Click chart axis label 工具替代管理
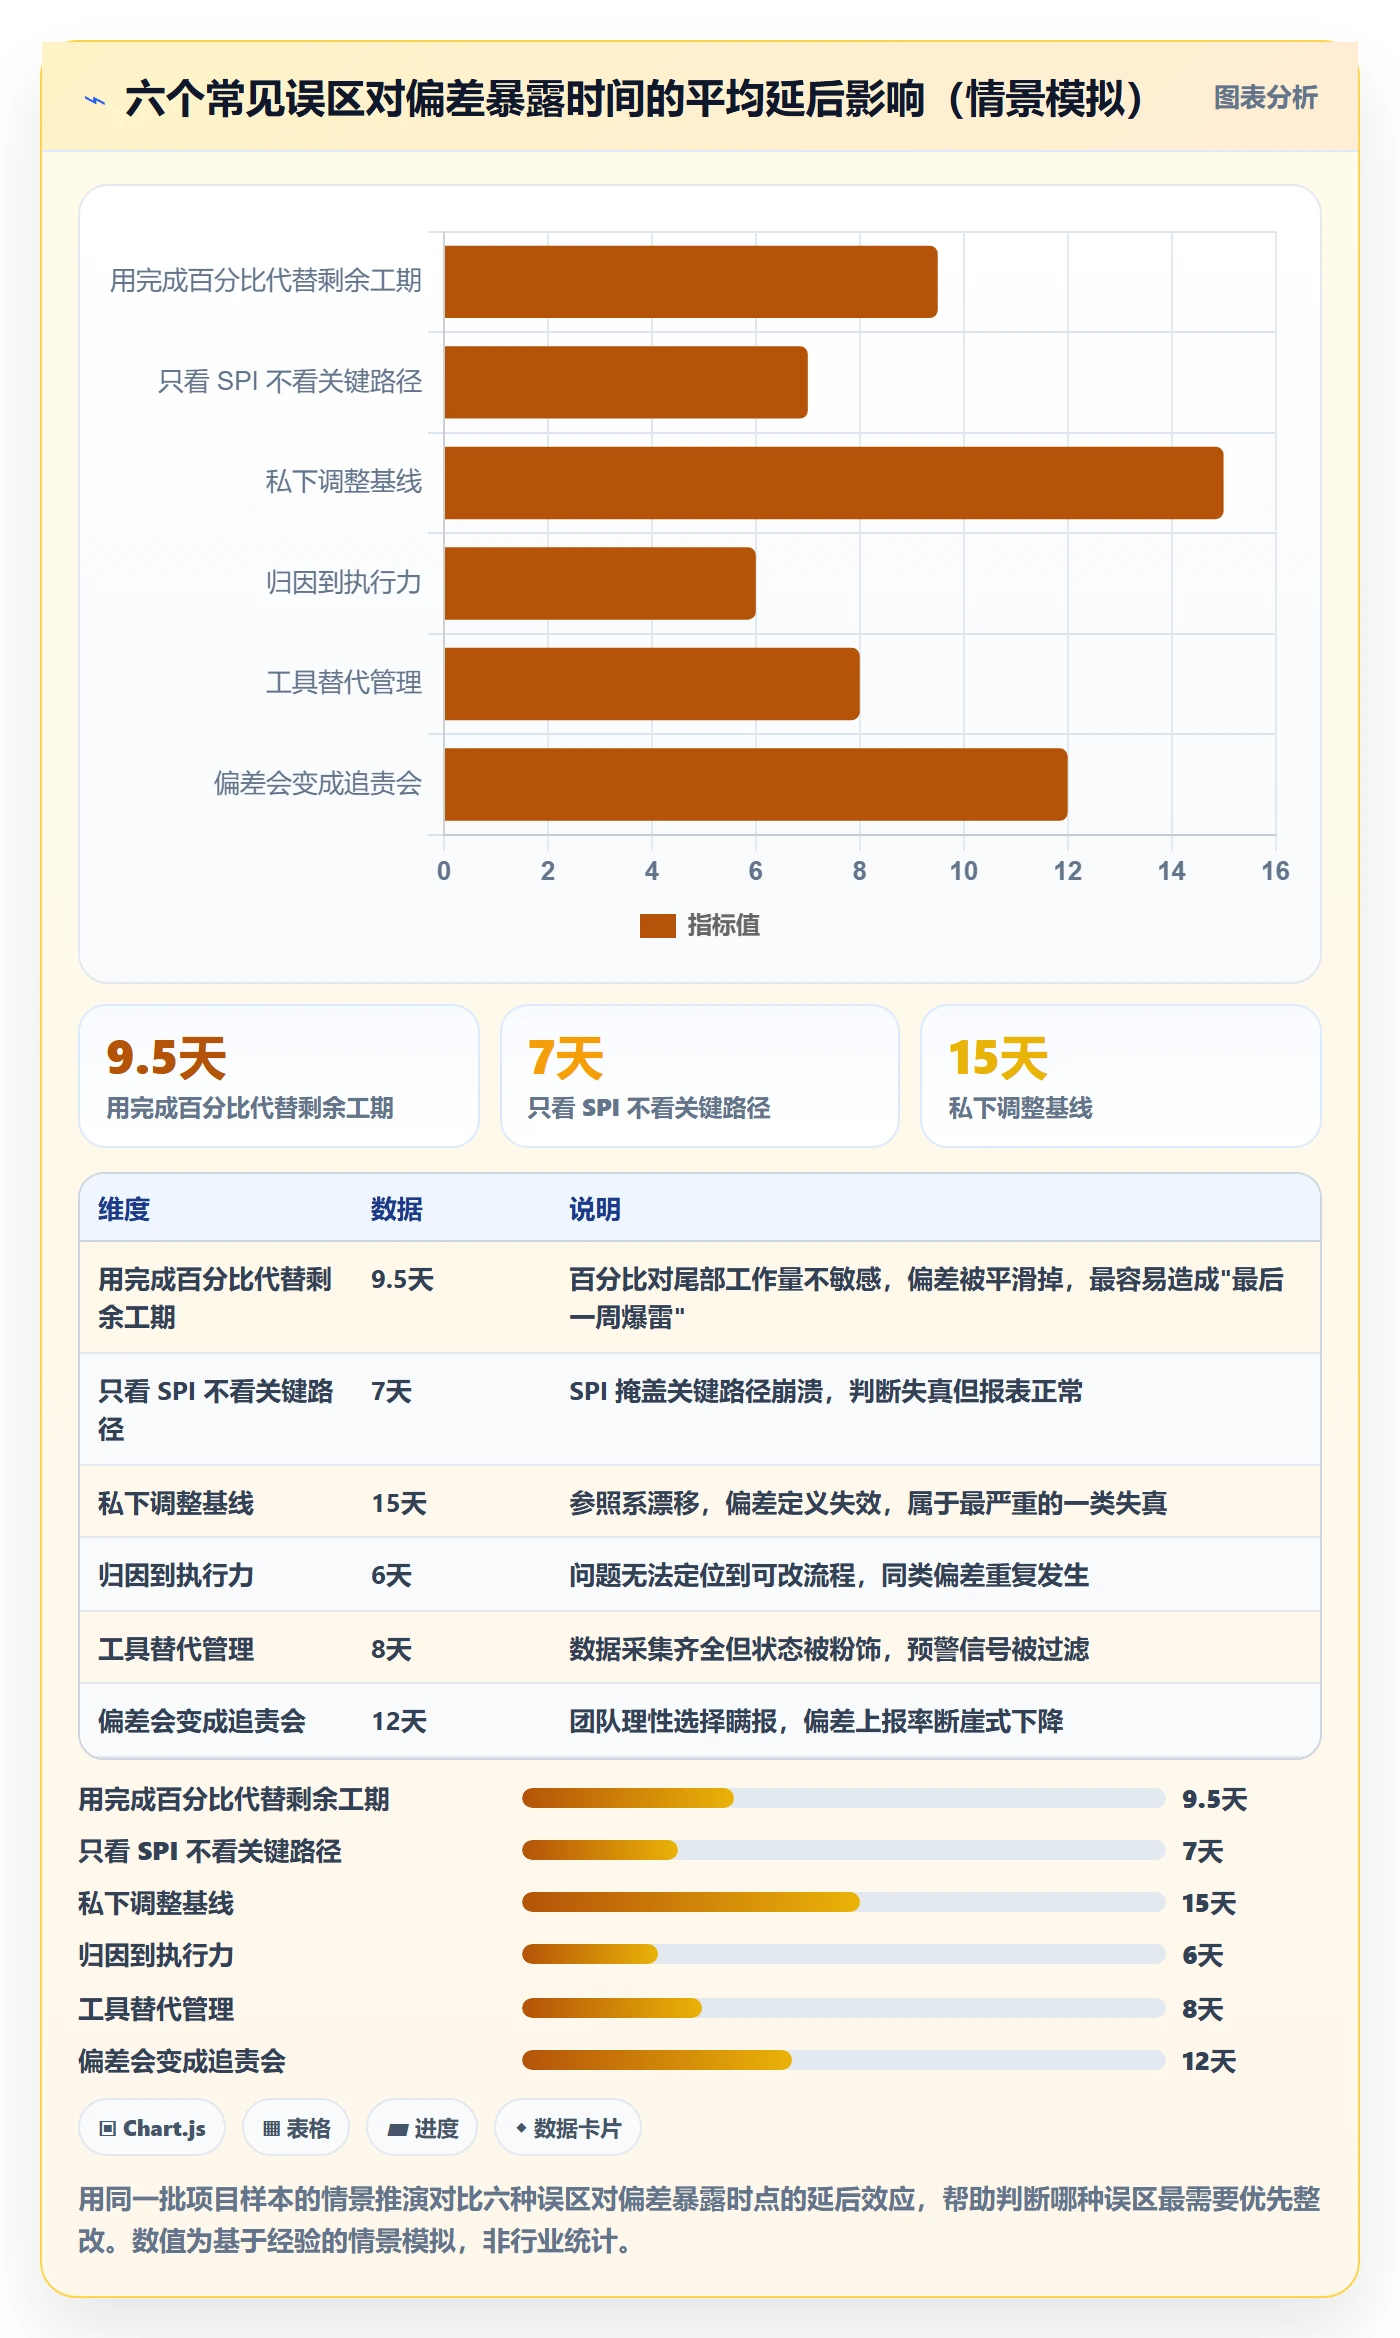The height and width of the screenshot is (2338, 1400). (344, 682)
